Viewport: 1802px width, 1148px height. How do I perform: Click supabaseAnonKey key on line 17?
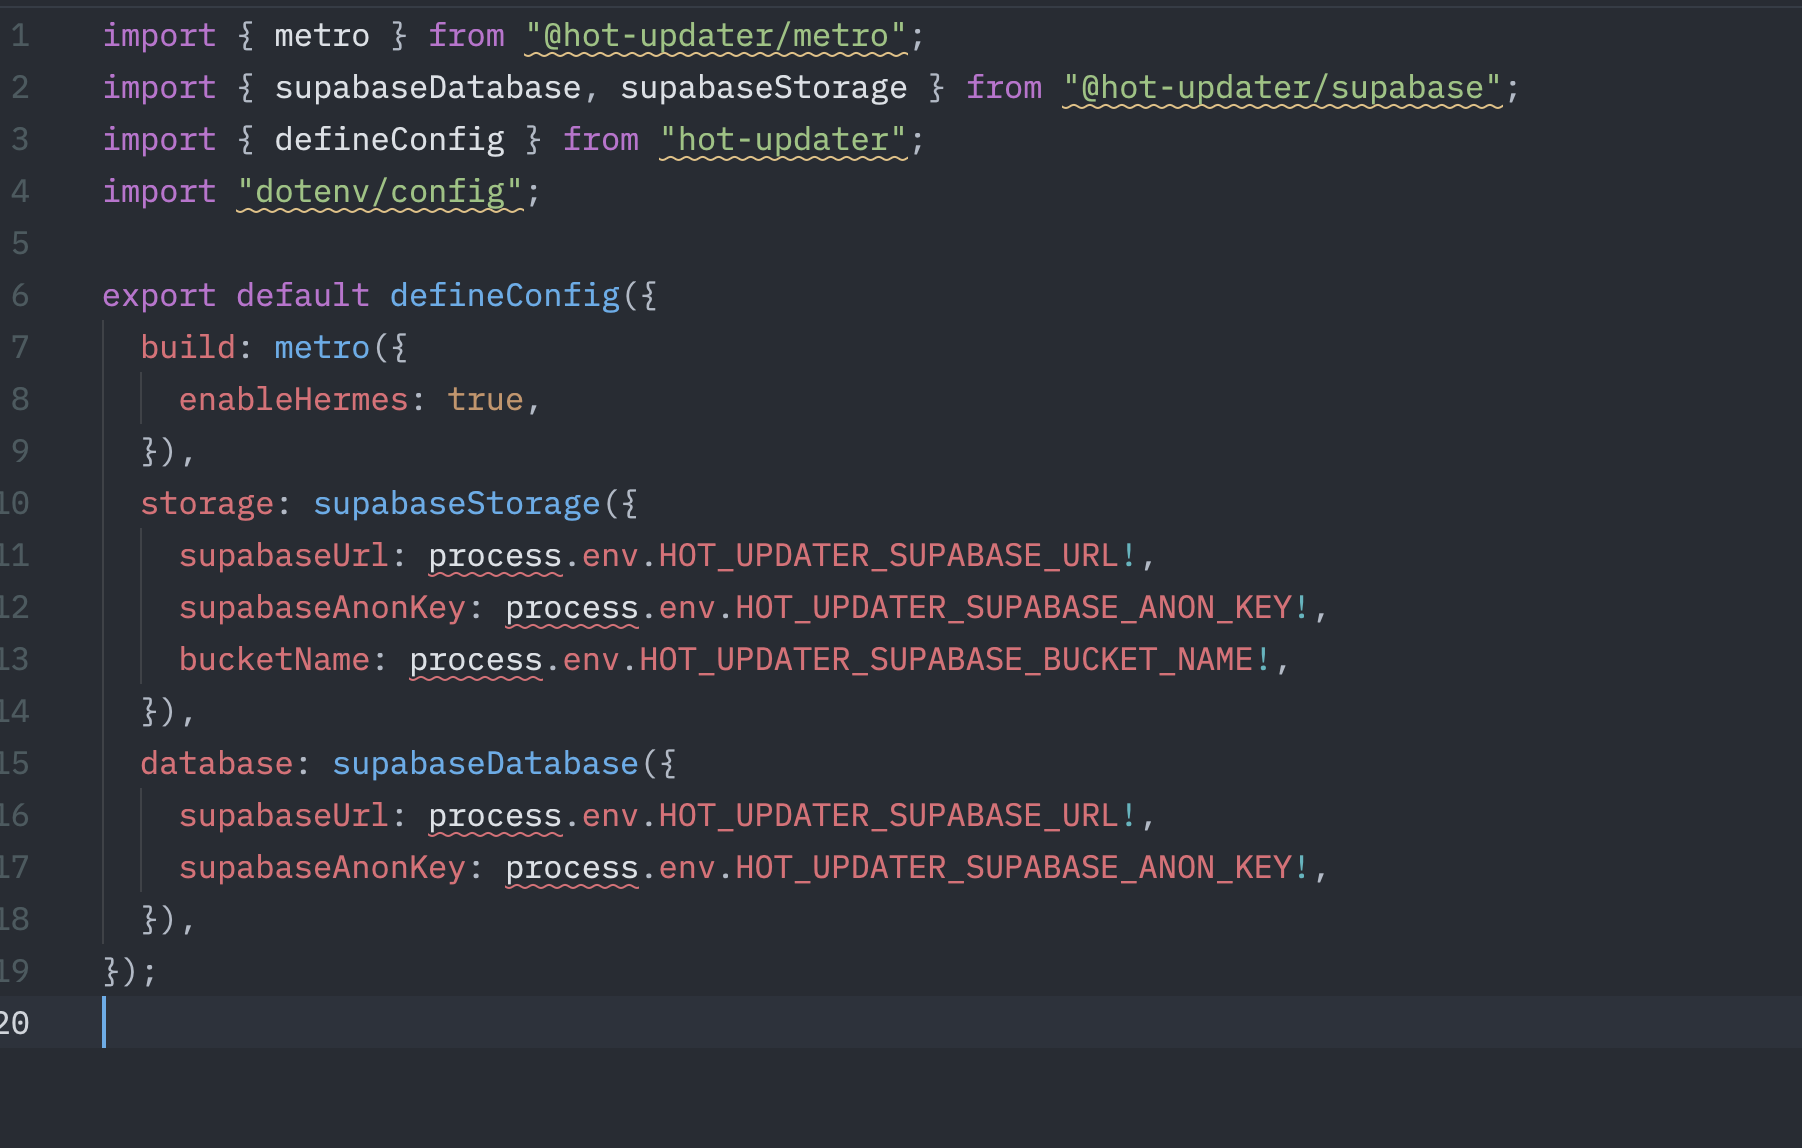tap(322, 868)
